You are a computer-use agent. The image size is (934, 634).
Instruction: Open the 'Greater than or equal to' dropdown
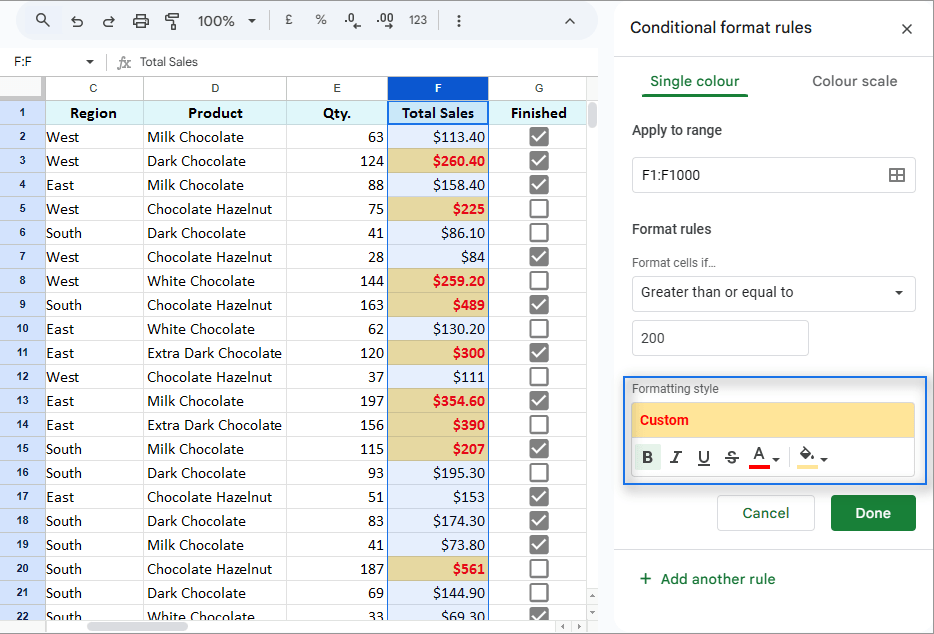tap(773, 293)
